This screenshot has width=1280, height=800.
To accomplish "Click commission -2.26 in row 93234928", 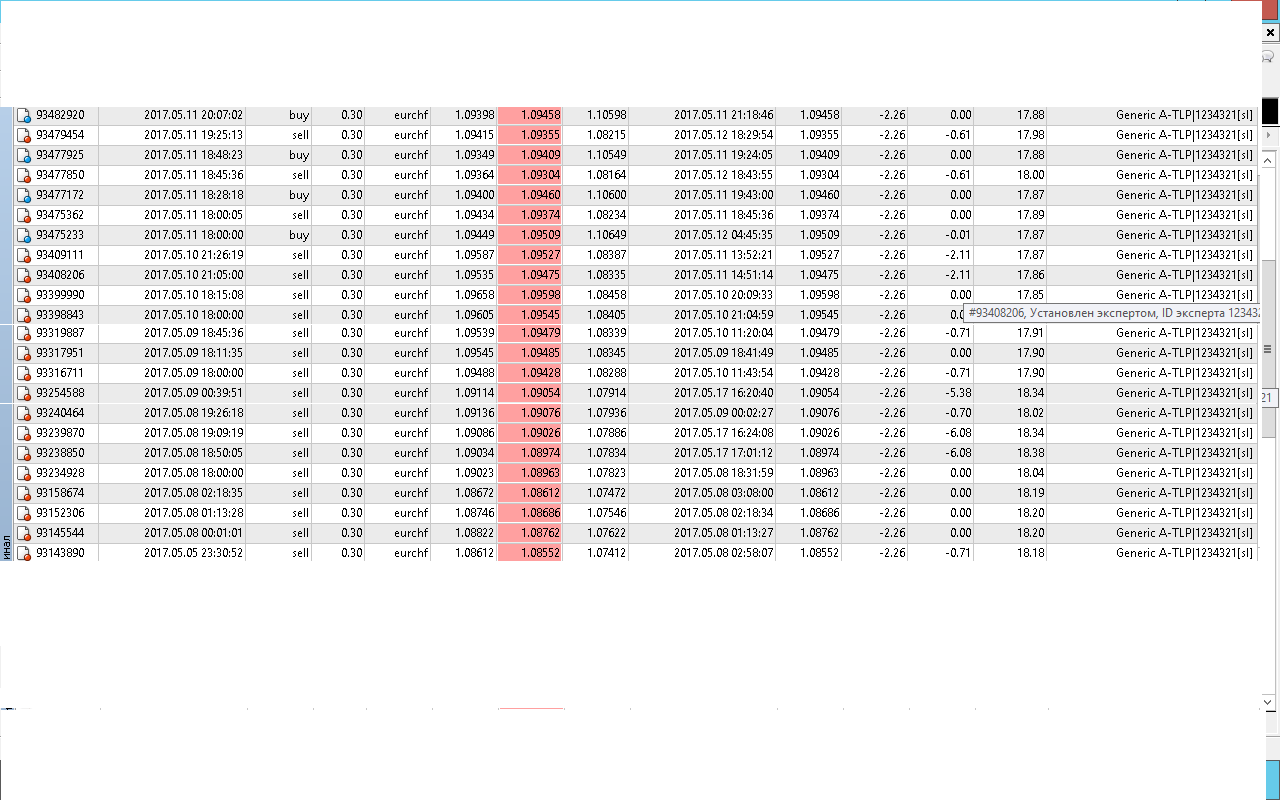I will 891,473.
